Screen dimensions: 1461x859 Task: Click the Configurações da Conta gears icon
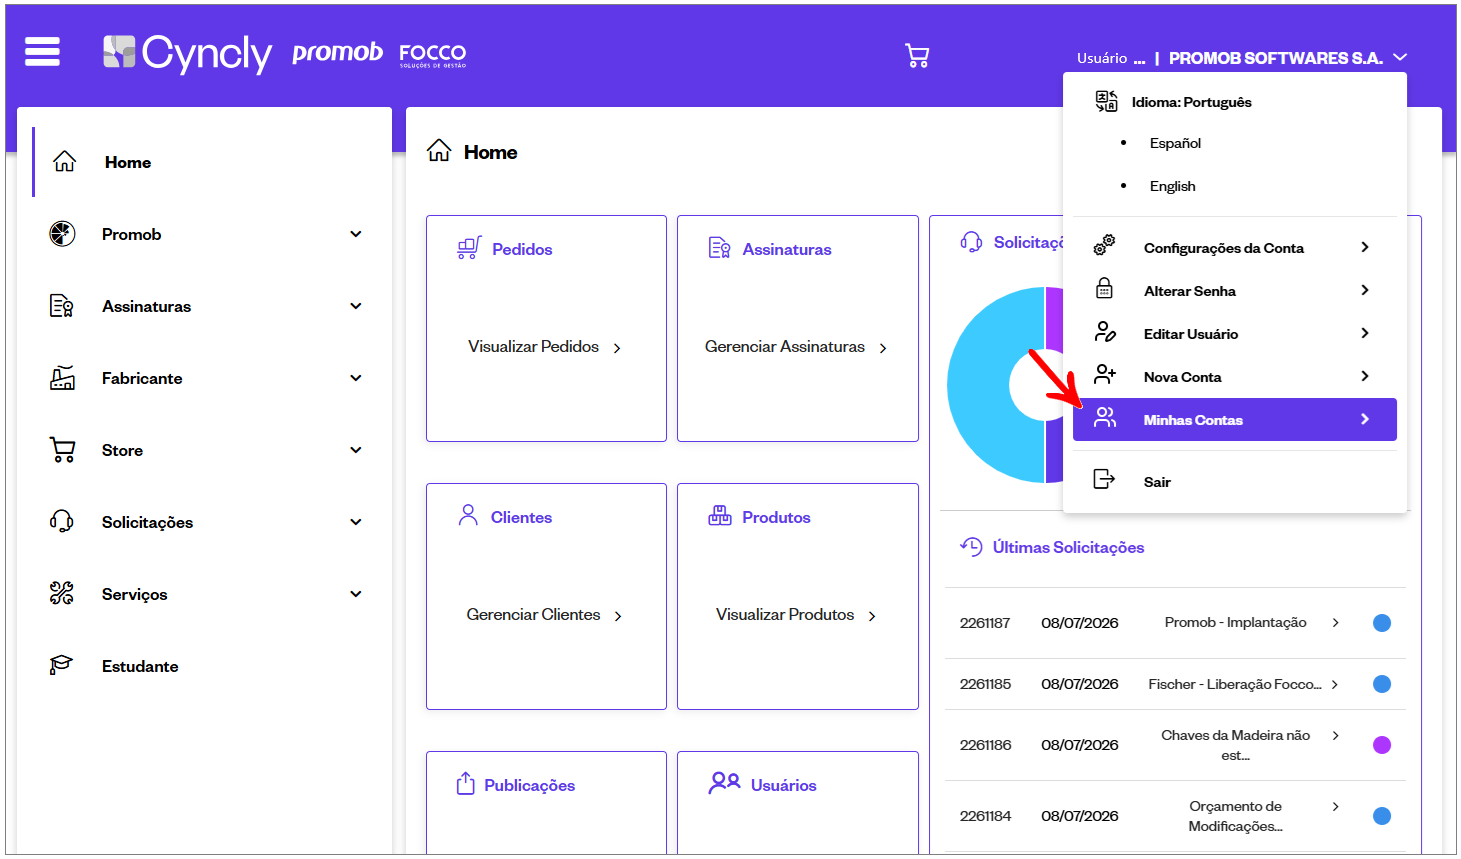tap(1104, 246)
